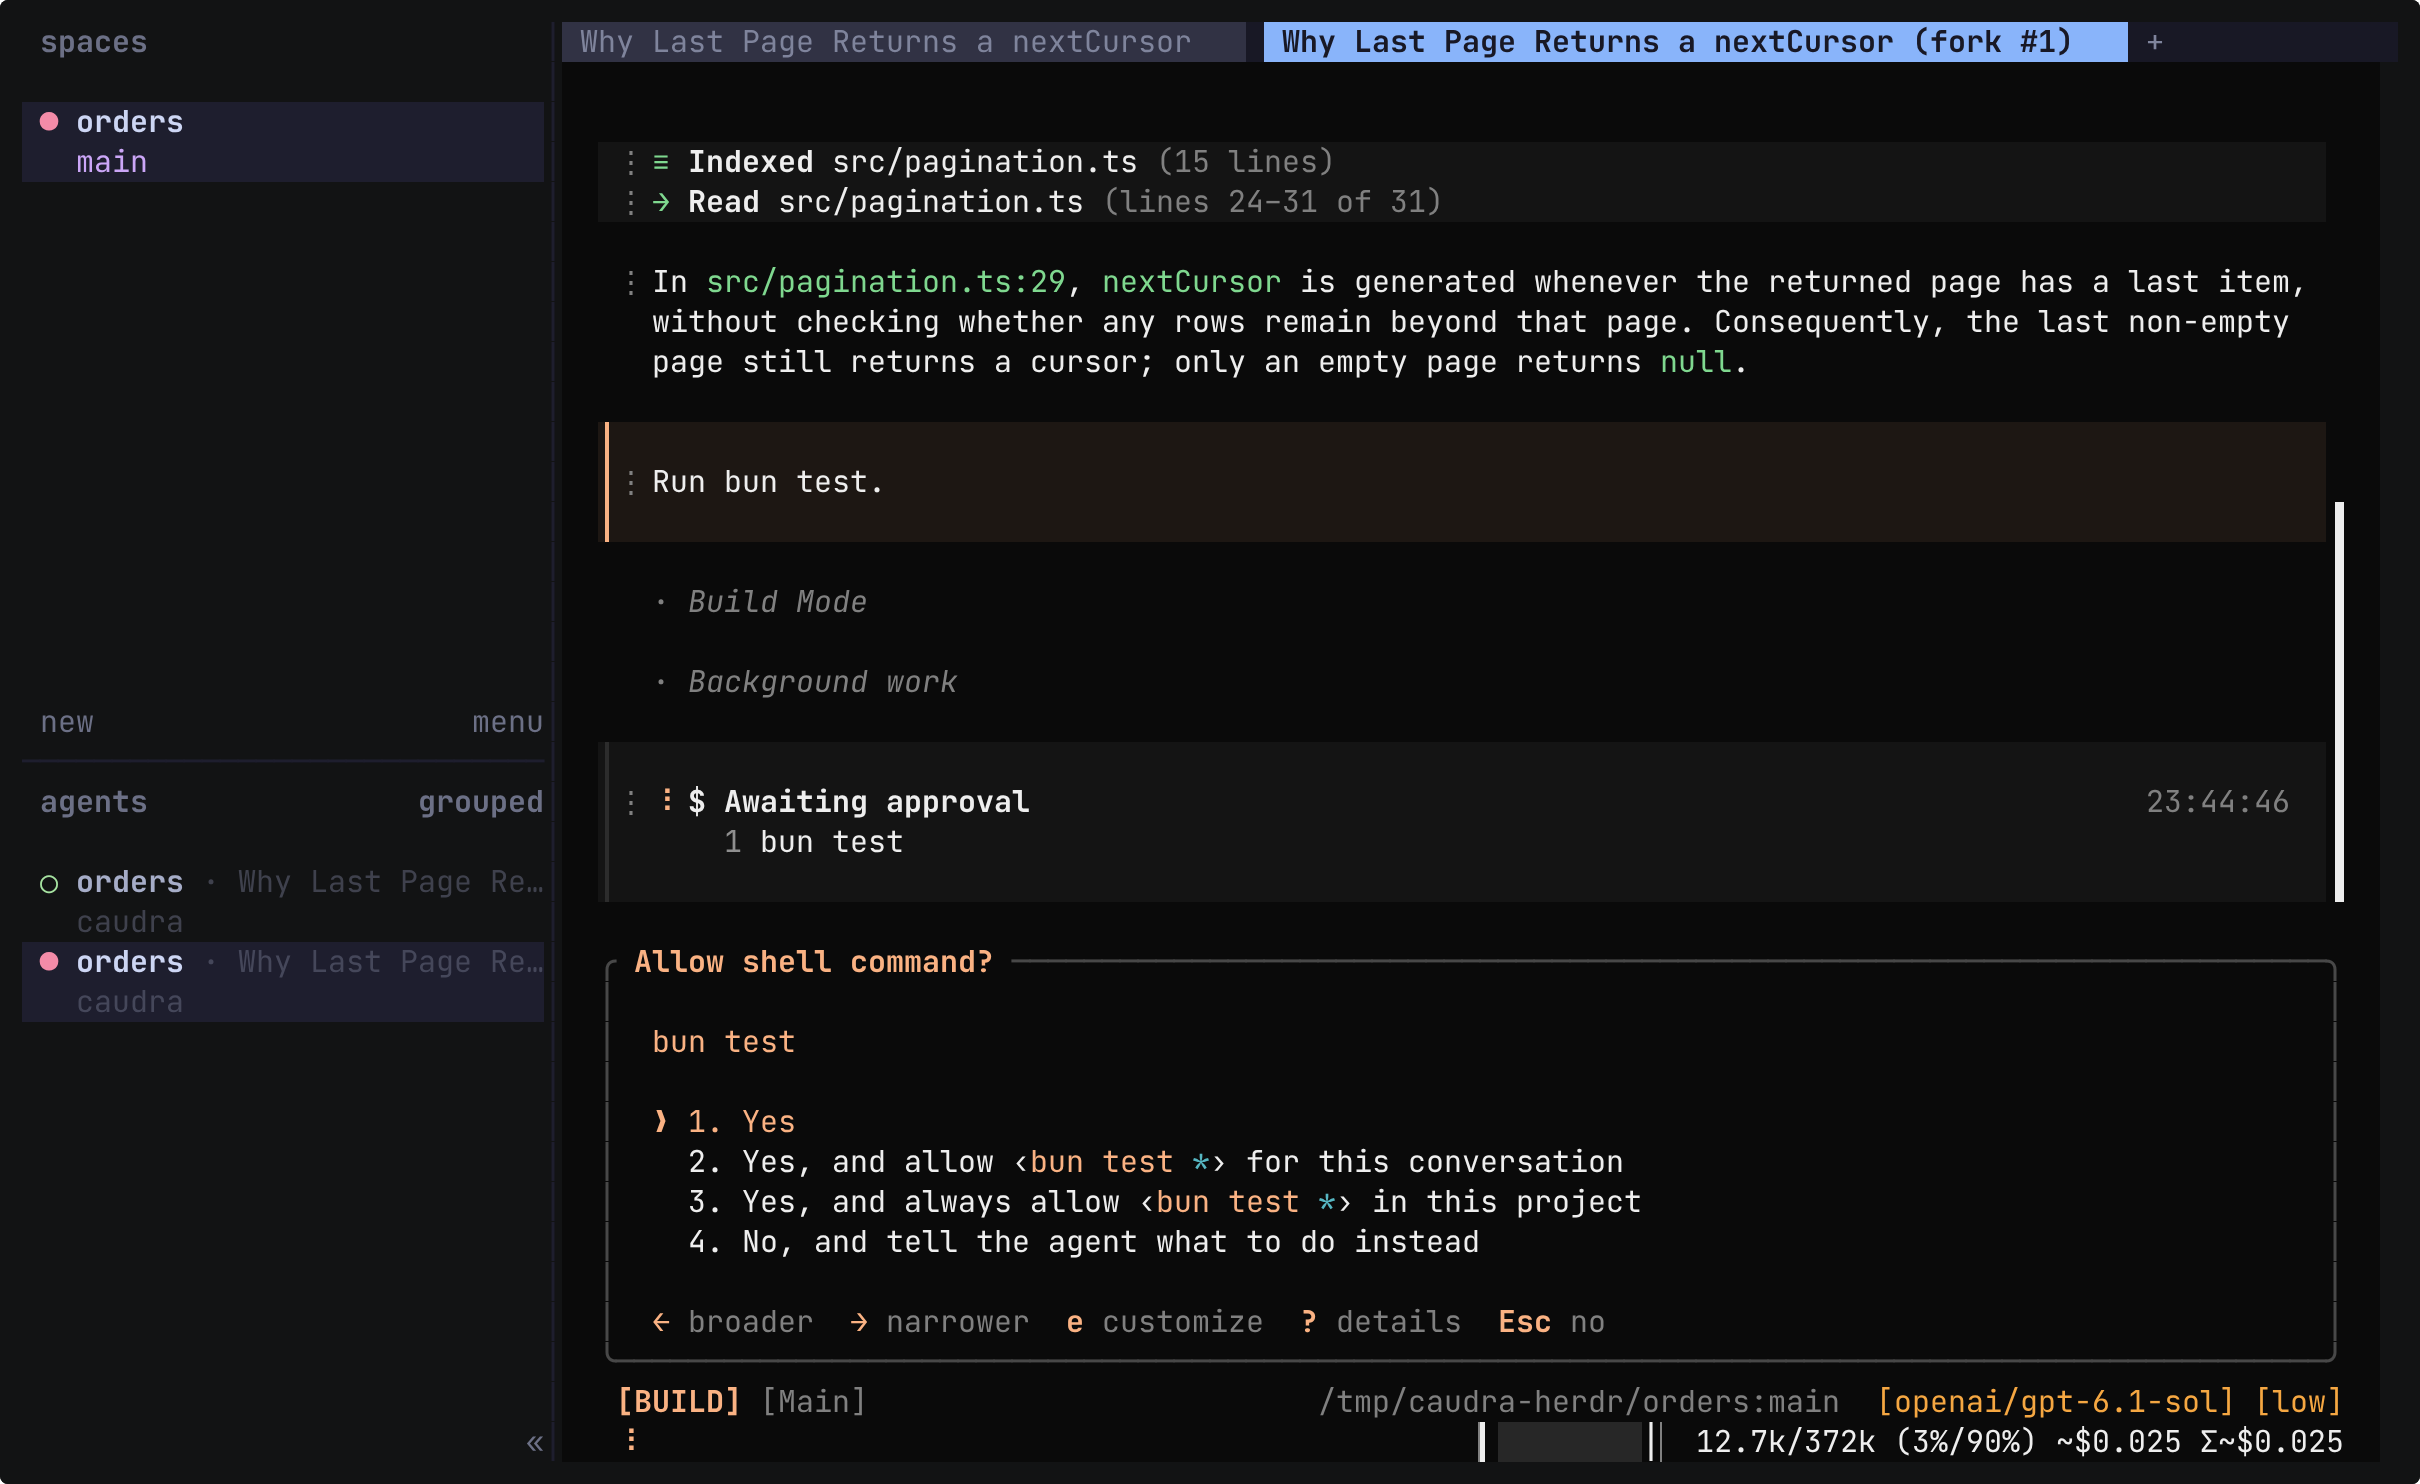Expand the 'Background work' item
This screenshot has height=1484, width=2420.
tap(822, 682)
